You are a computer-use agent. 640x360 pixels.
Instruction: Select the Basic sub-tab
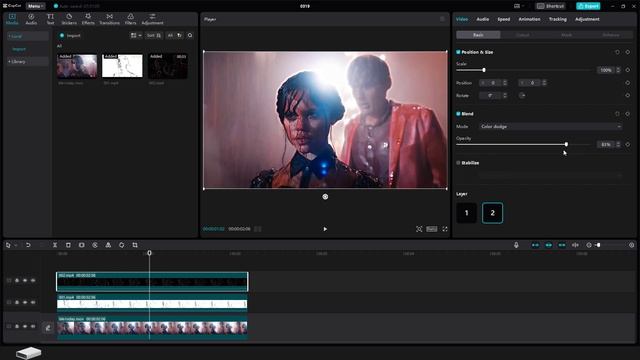[478, 35]
